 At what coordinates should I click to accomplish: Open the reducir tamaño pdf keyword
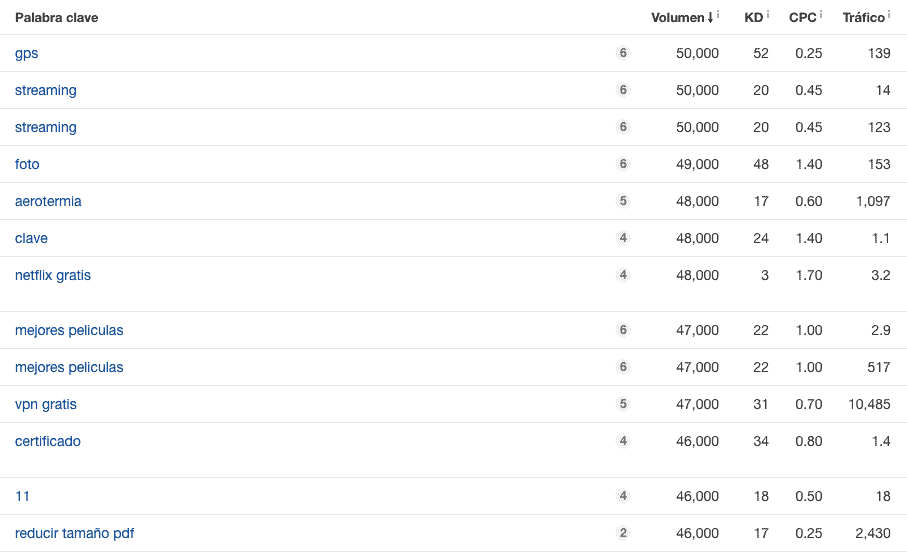point(75,533)
